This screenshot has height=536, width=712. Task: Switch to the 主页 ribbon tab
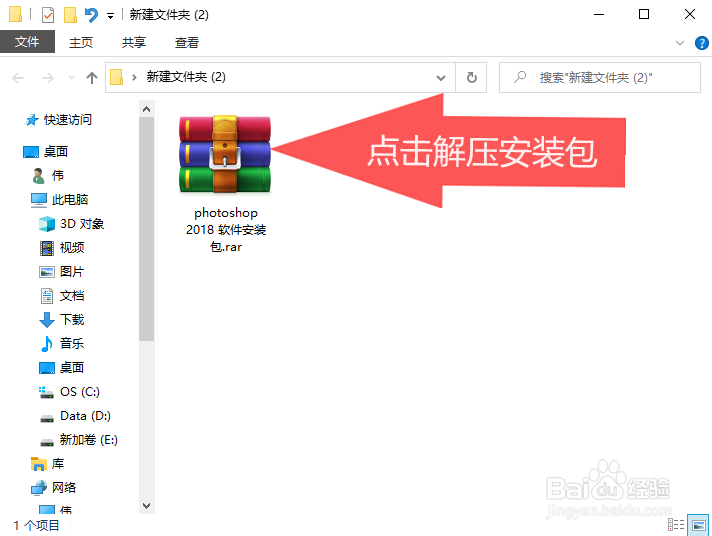tap(81, 42)
